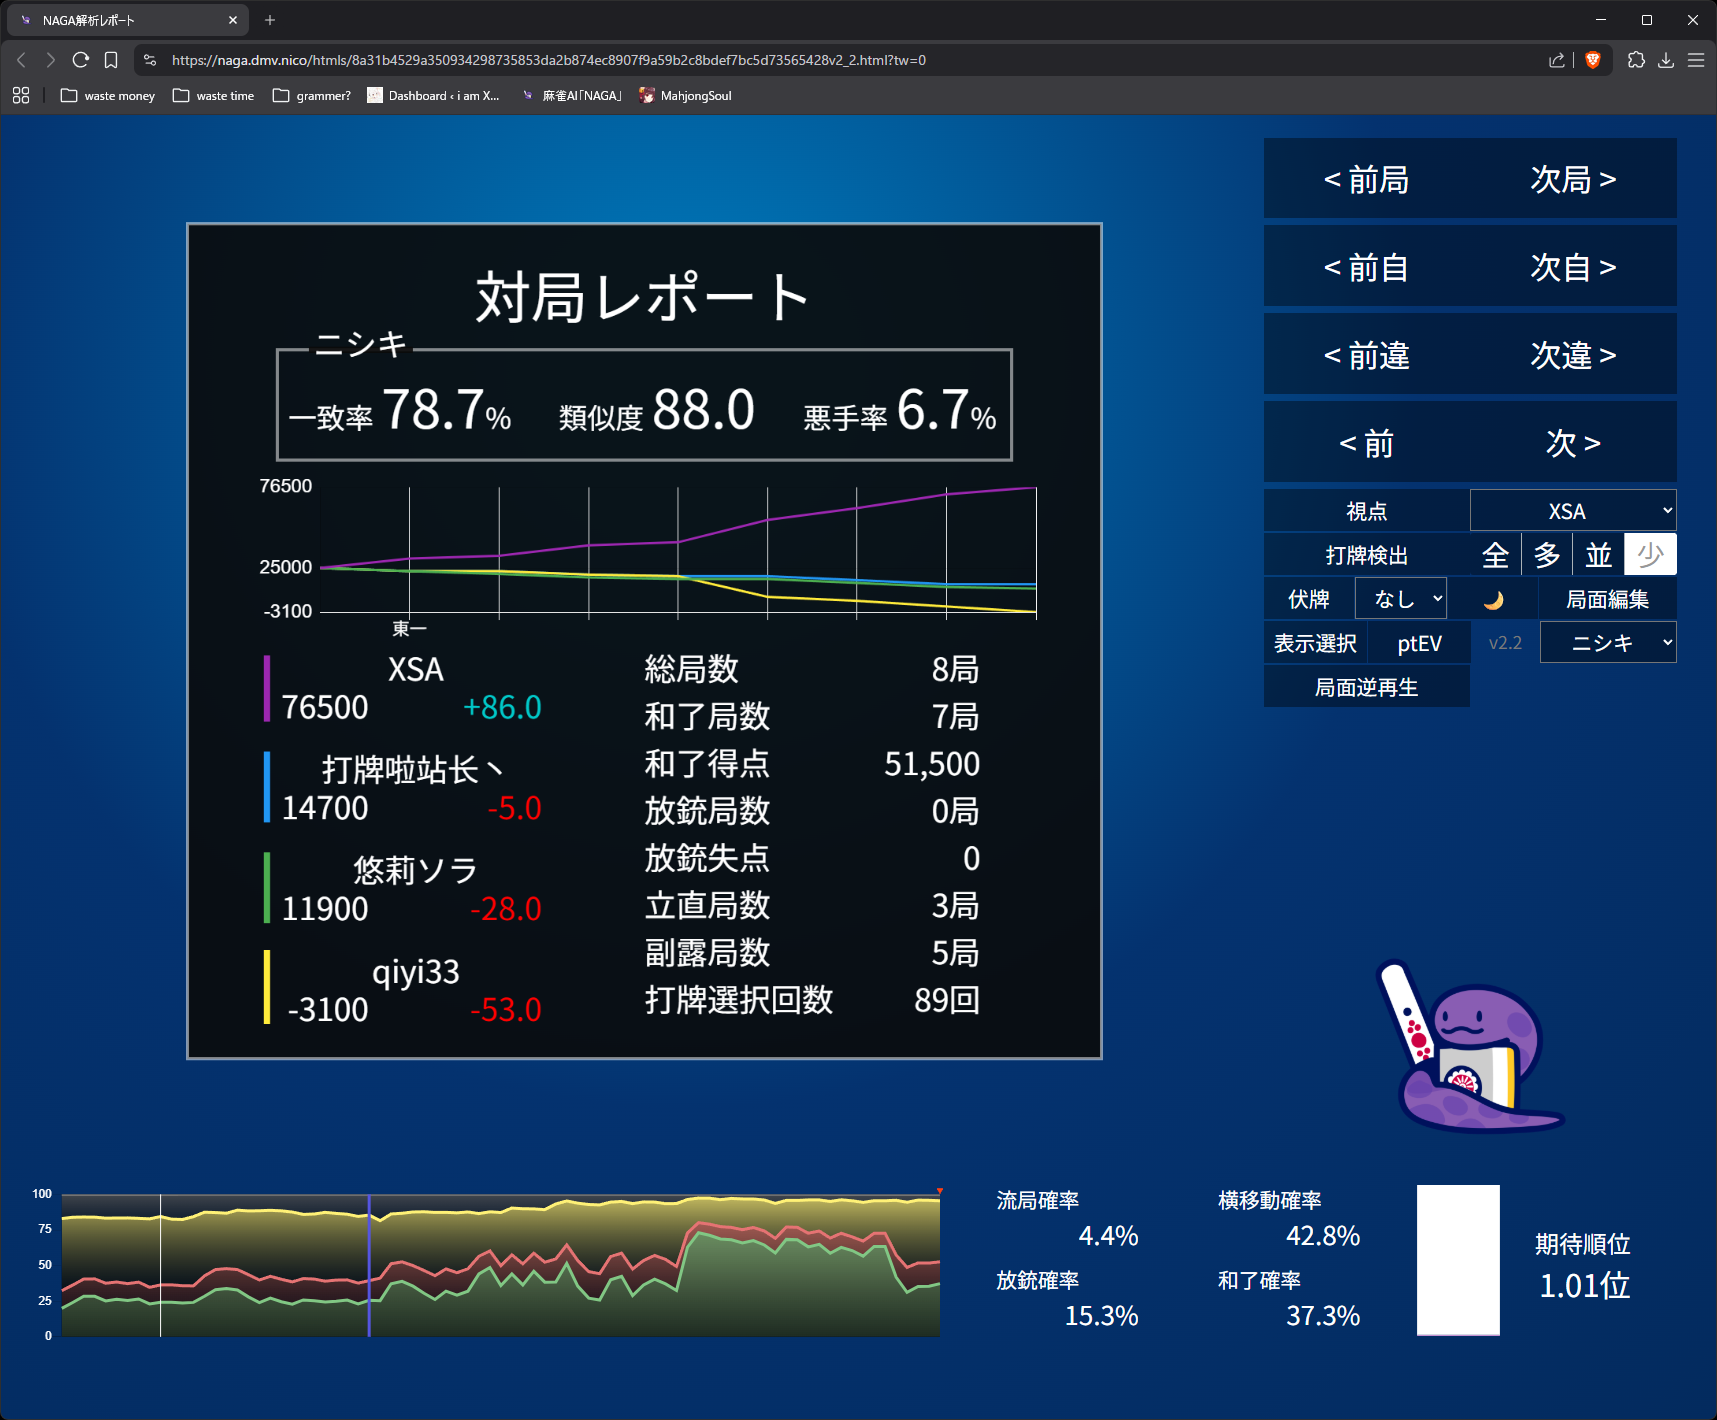
Task: Open the browser downloads icon
Action: (1666, 60)
